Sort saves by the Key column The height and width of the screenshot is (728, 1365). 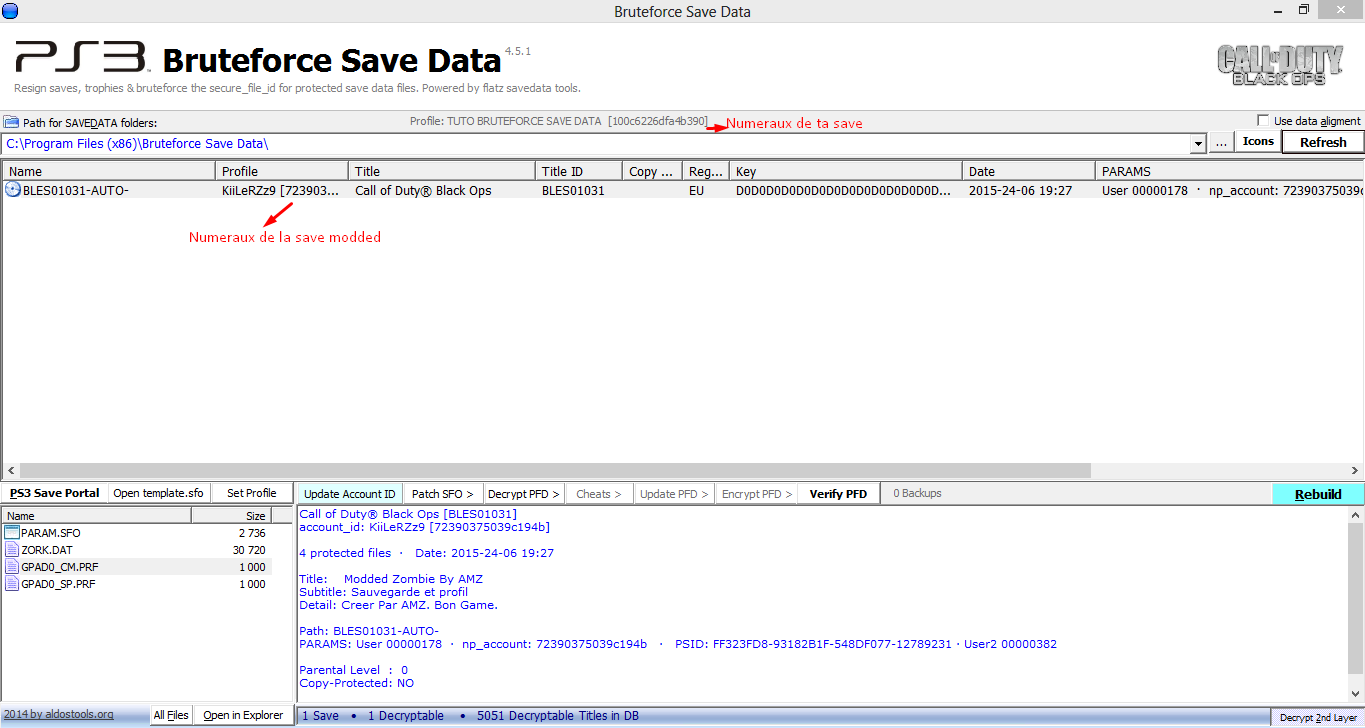pyautogui.click(x=846, y=171)
